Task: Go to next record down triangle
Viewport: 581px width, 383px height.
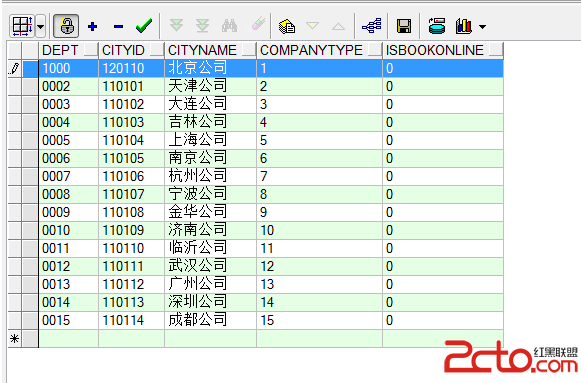Action: (312, 26)
